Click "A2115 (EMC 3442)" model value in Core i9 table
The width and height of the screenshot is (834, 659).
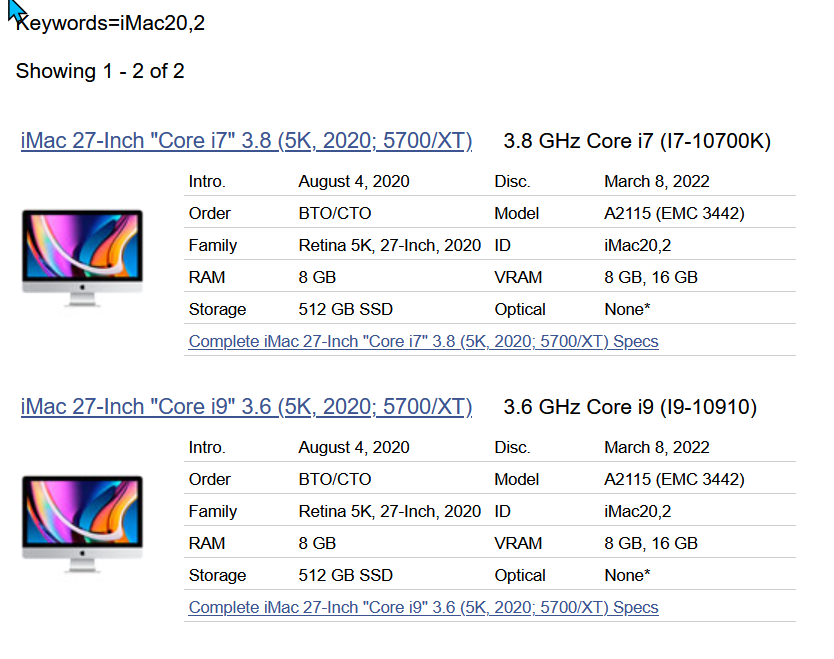click(674, 479)
